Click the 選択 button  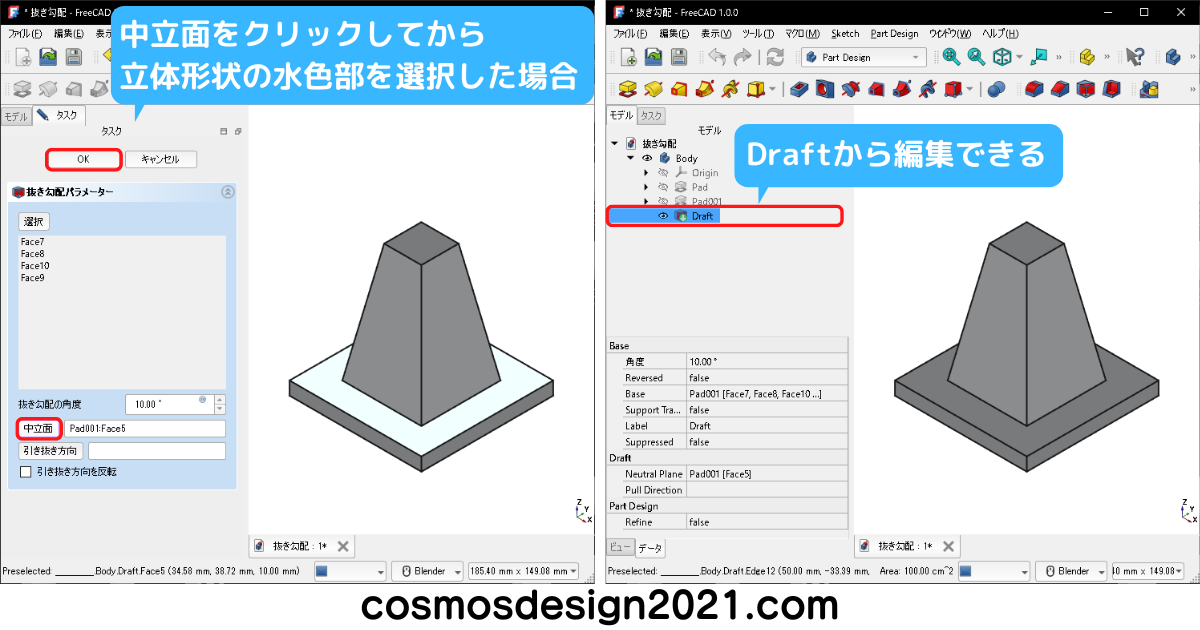pyautogui.click(x=34, y=222)
